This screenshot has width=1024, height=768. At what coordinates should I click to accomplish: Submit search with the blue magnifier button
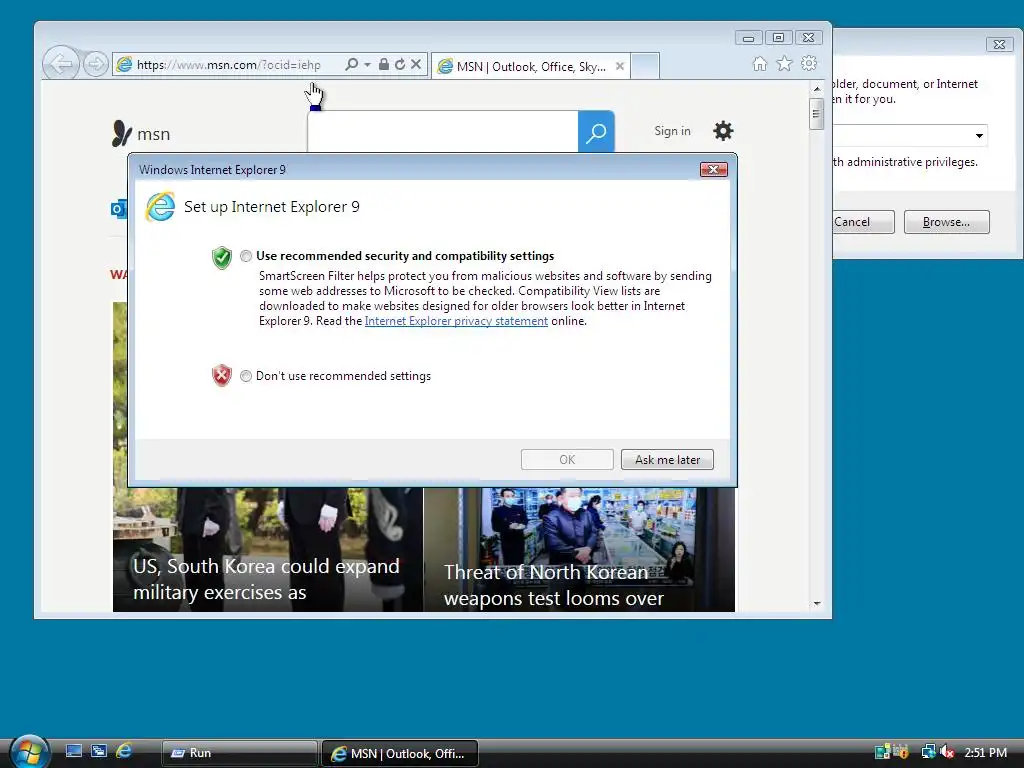click(596, 131)
